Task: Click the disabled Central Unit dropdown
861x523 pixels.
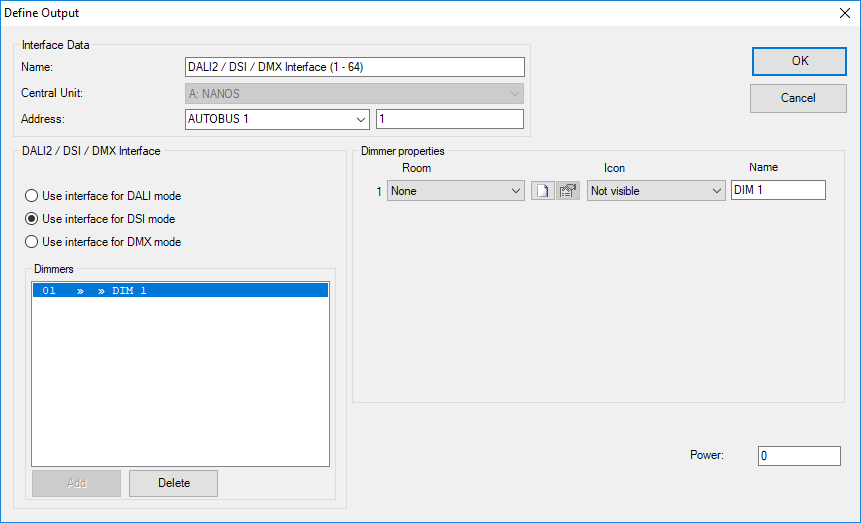Action: click(354, 94)
